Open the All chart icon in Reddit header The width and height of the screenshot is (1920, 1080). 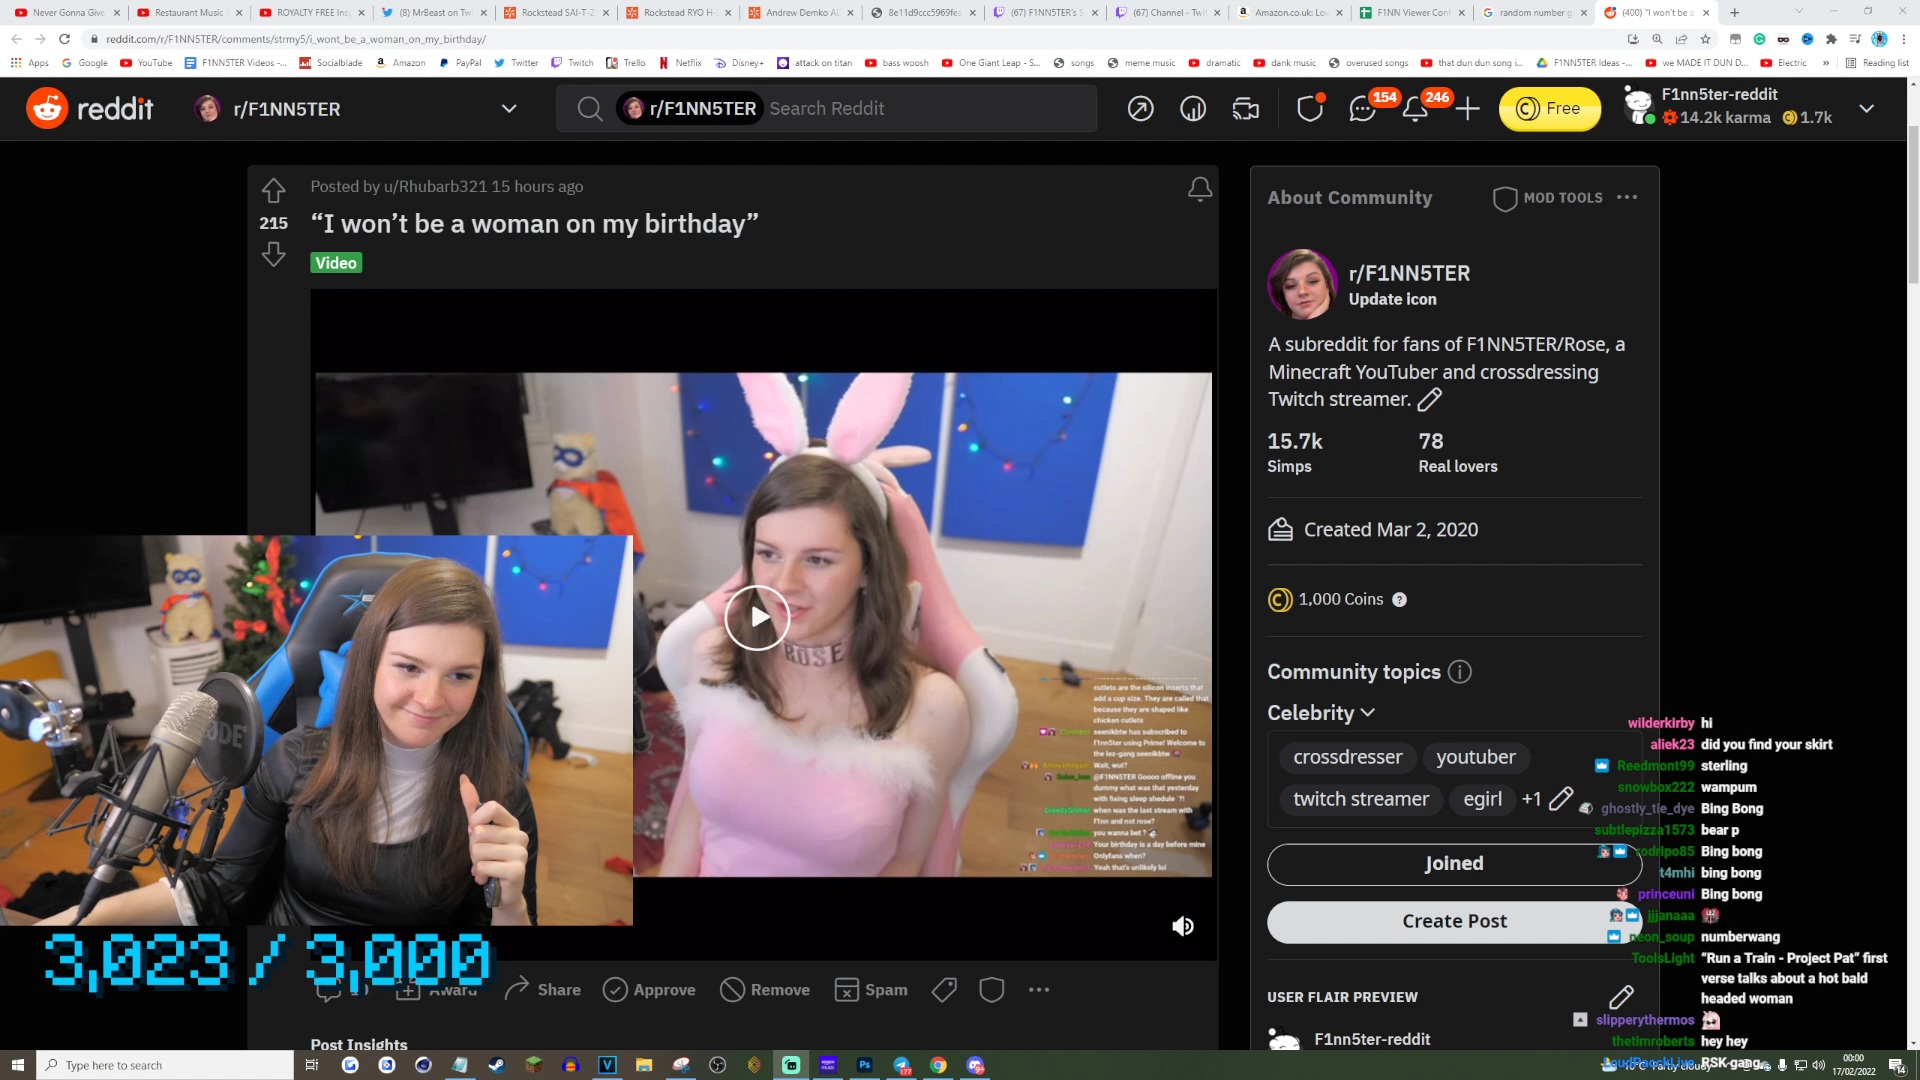[x=1193, y=109]
